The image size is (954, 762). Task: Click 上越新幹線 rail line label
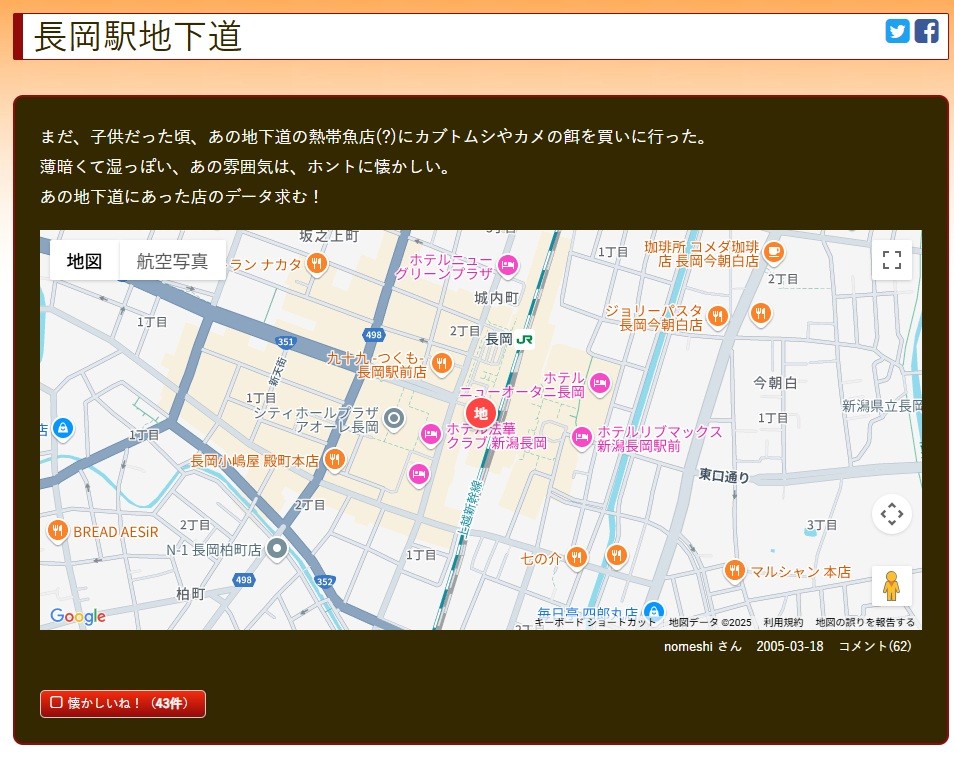pos(470,508)
